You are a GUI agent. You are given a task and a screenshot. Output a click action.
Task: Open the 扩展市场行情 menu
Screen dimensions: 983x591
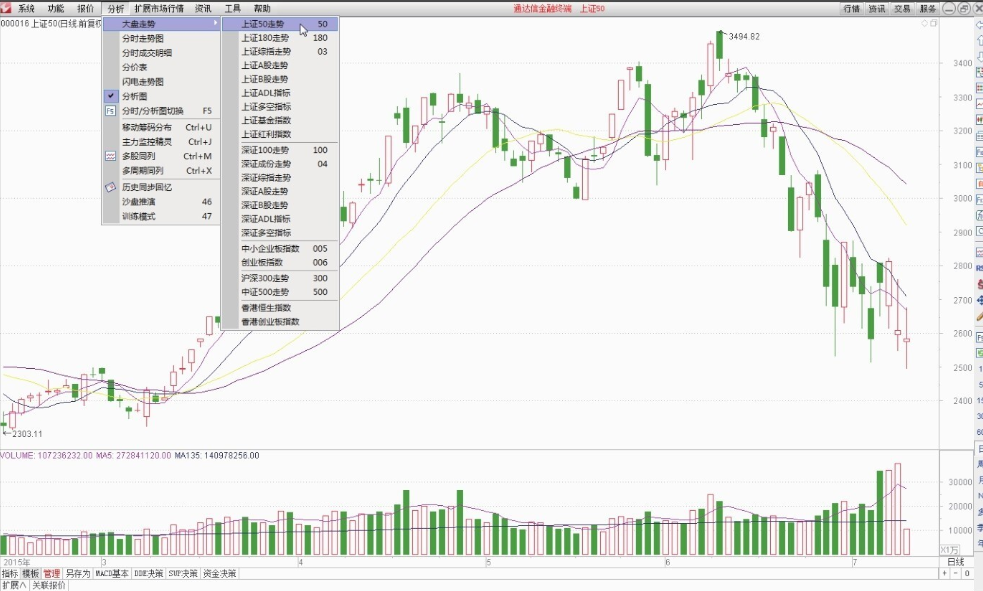pos(159,8)
